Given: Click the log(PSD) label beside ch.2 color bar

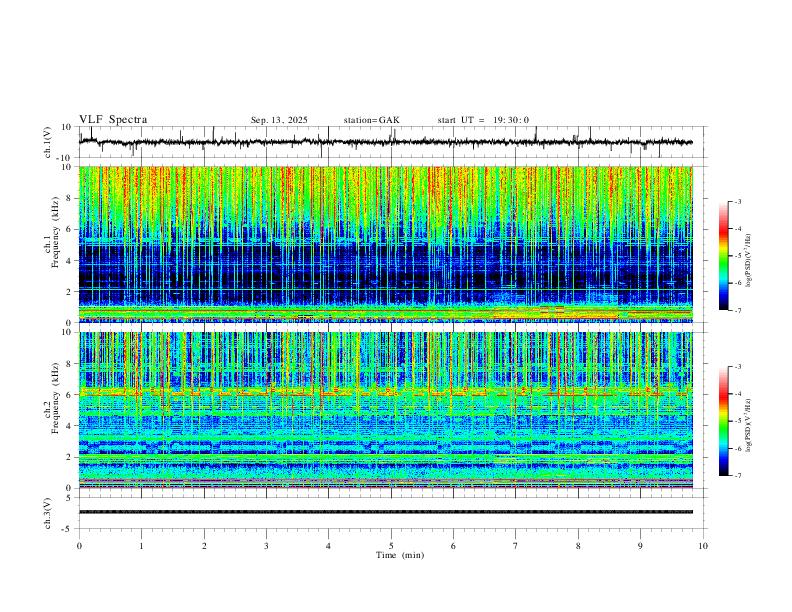Looking at the screenshot, I should [749, 425].
